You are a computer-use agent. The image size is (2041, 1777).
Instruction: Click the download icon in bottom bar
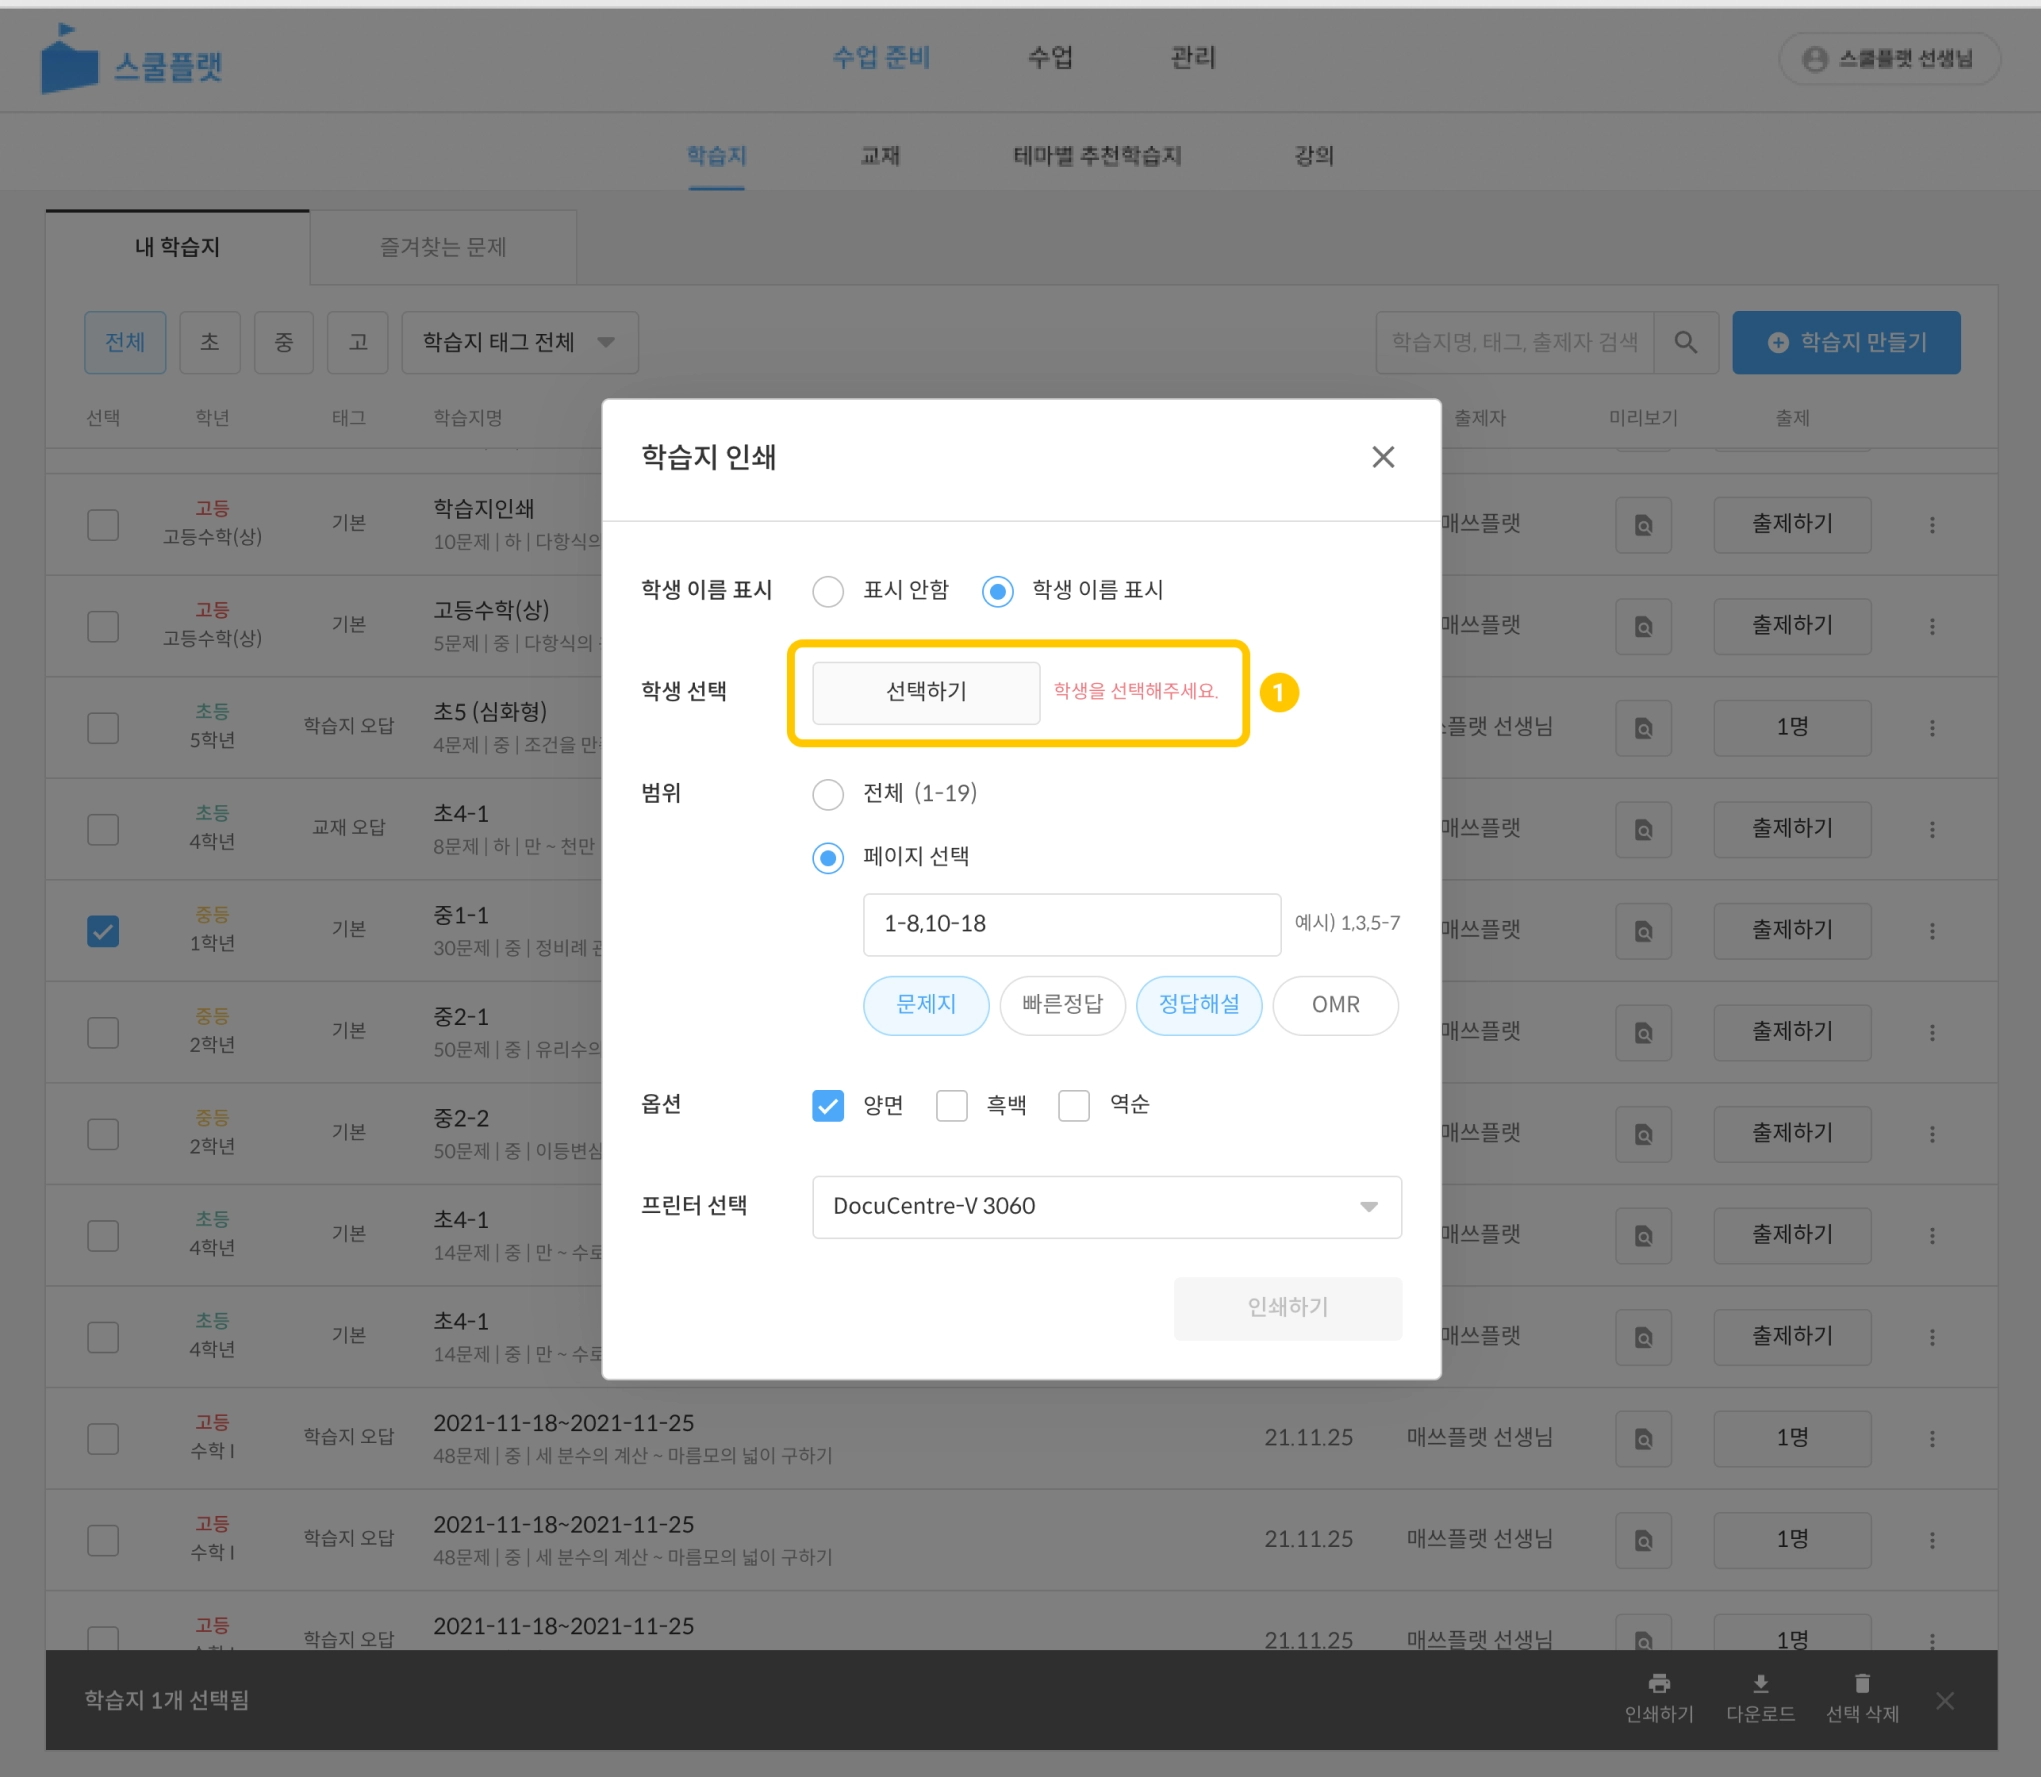pos(1760,1685)
